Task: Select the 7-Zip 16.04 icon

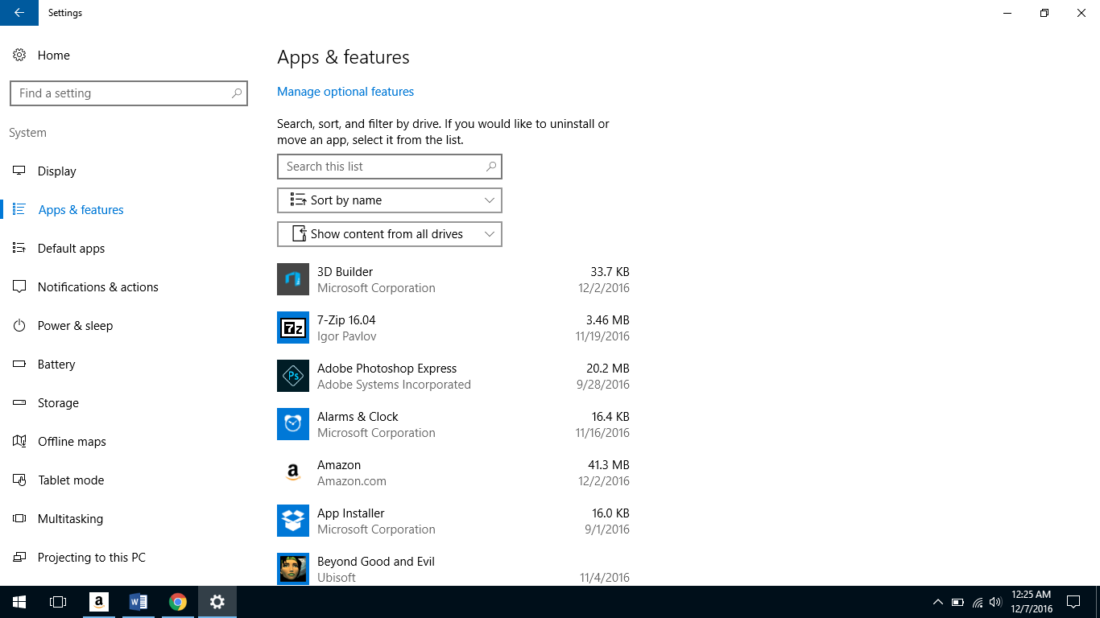Action: point(293,328)
